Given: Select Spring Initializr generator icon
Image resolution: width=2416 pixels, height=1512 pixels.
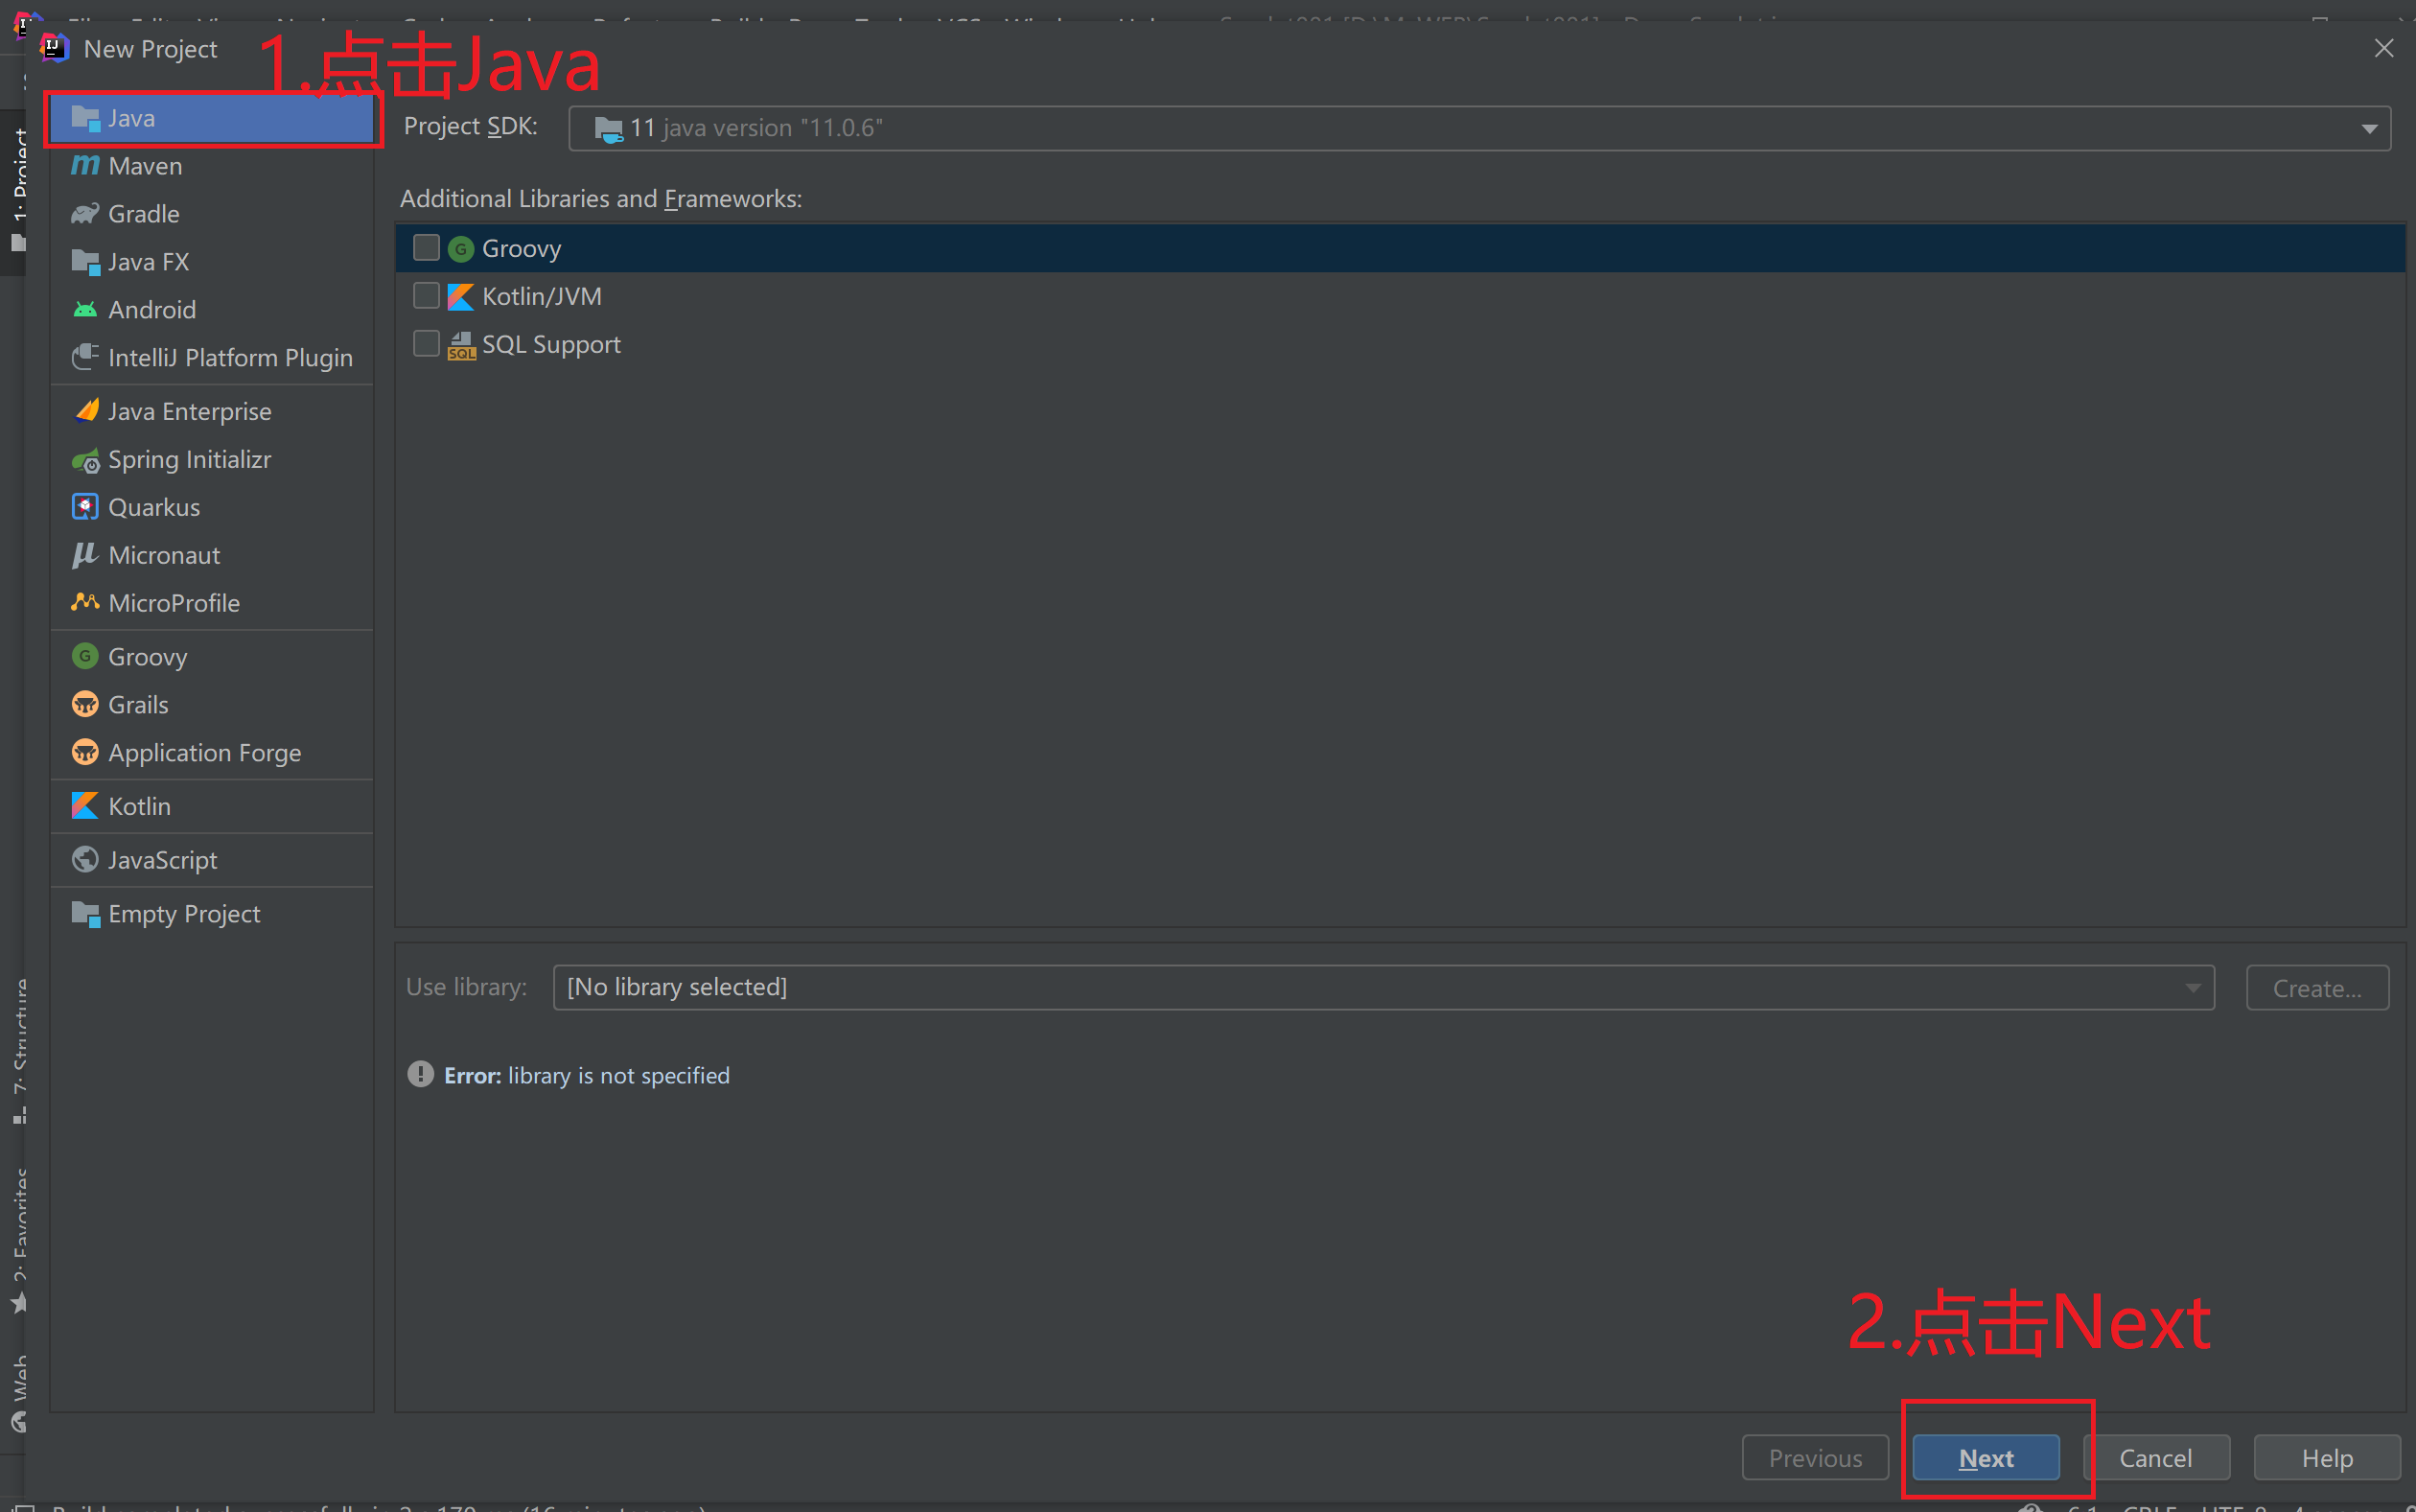Looking at the screenshot, I should tap(86, 460).
